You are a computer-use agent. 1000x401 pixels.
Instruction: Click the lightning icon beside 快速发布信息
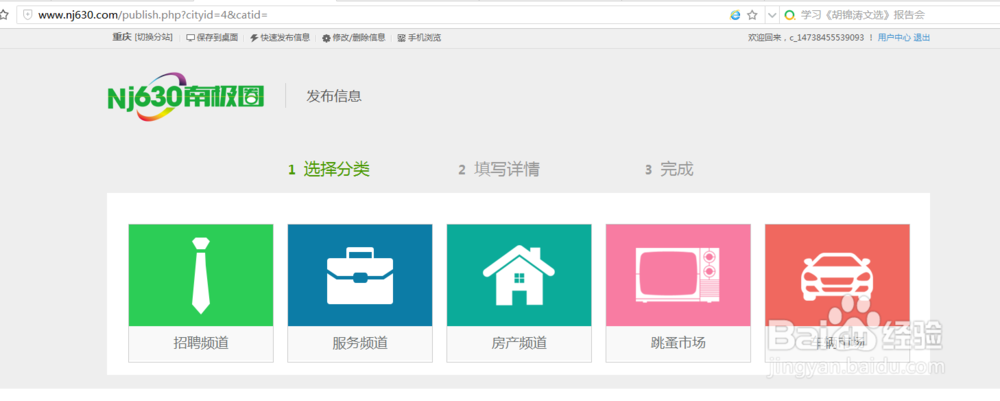pos(254,38)
